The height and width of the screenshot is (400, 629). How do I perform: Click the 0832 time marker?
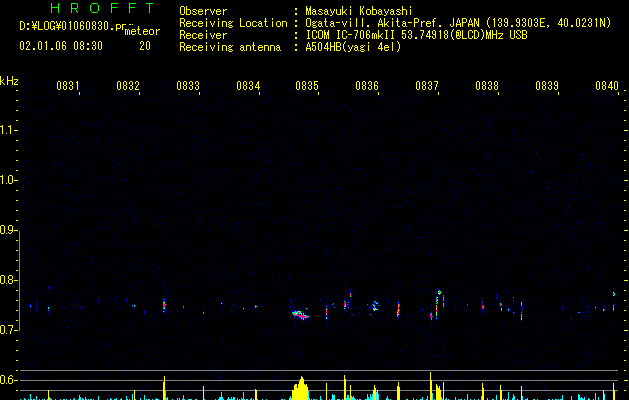coord(128,85)
